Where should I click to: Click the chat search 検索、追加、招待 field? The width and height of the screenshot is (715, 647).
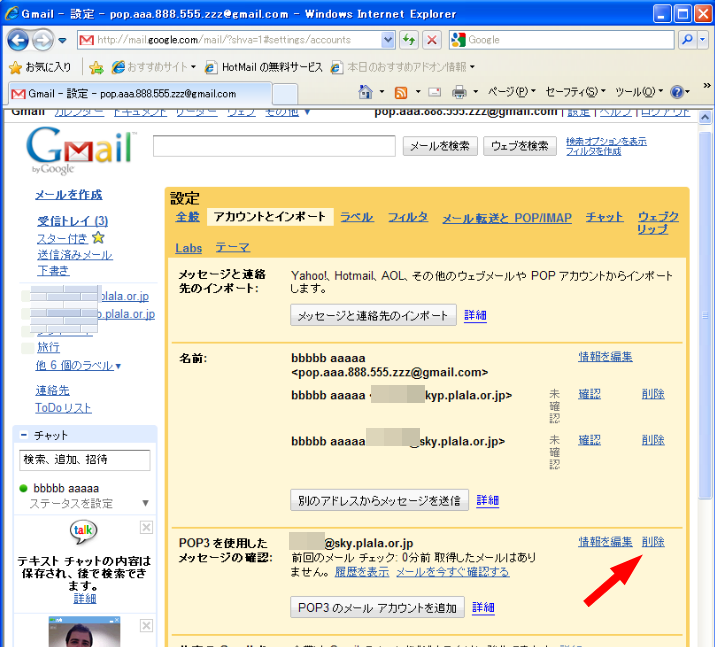pos(85,460)
